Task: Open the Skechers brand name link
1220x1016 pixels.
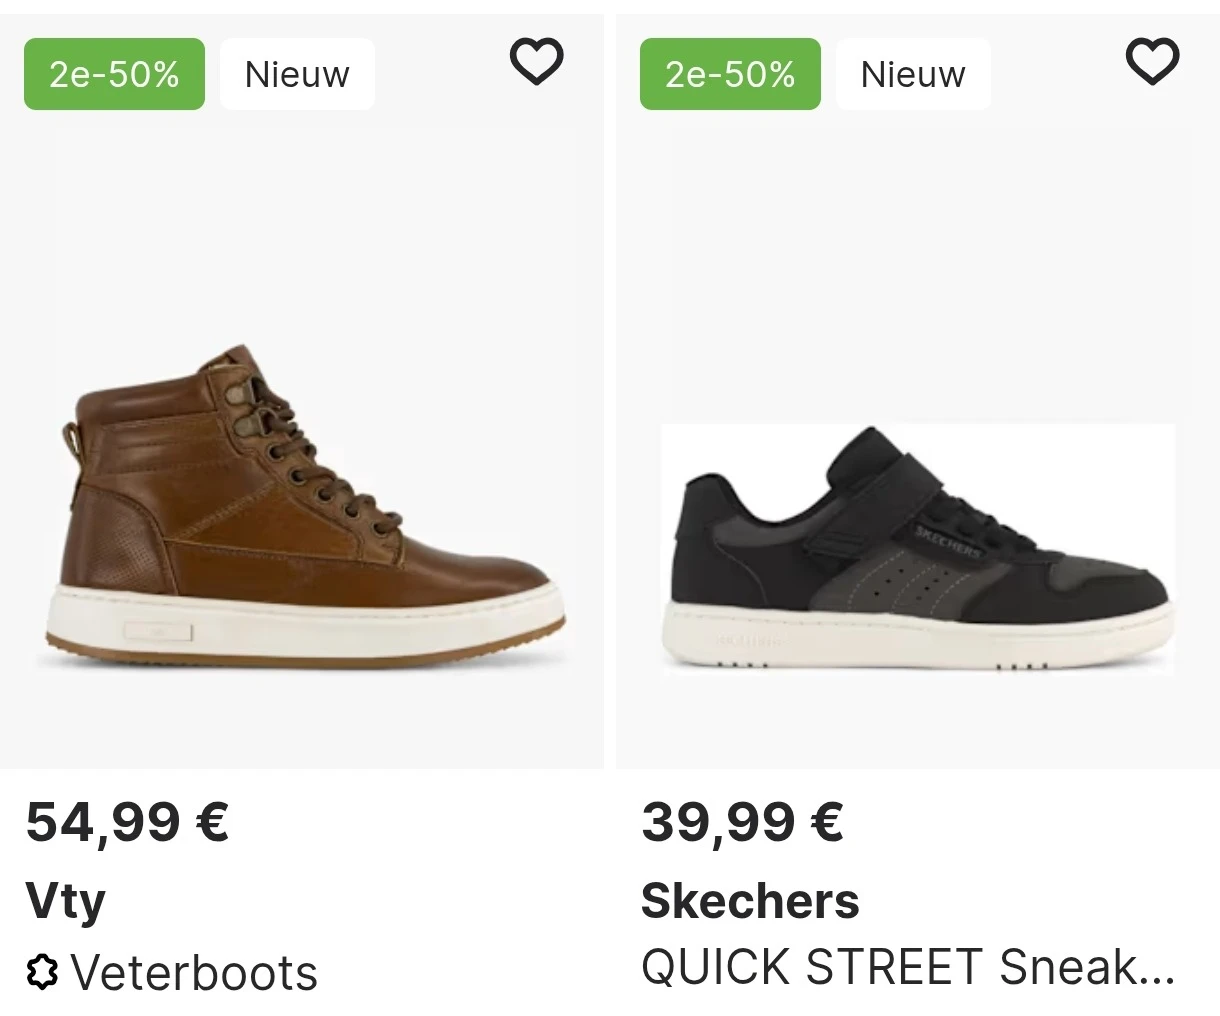Action: tap(750, 900)
